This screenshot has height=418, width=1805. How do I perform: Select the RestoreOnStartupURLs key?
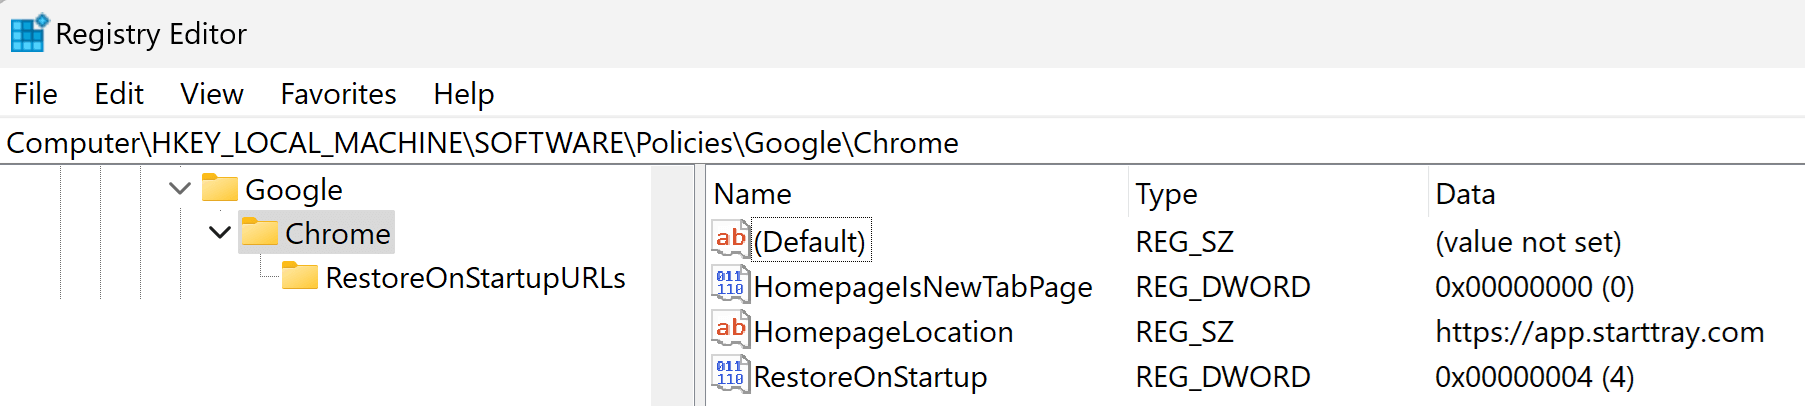point(476,278)
